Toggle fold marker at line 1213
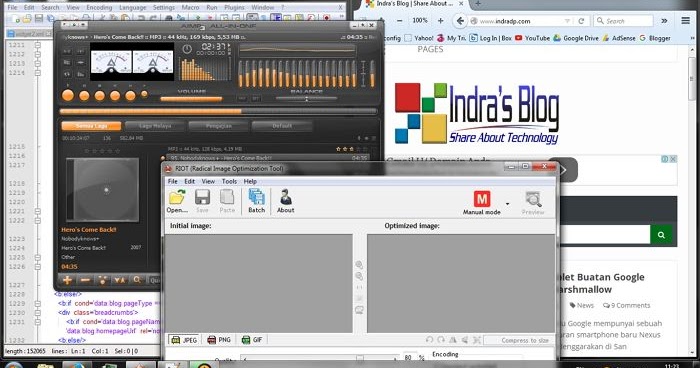The image size is (700, 368). [38, 63]
